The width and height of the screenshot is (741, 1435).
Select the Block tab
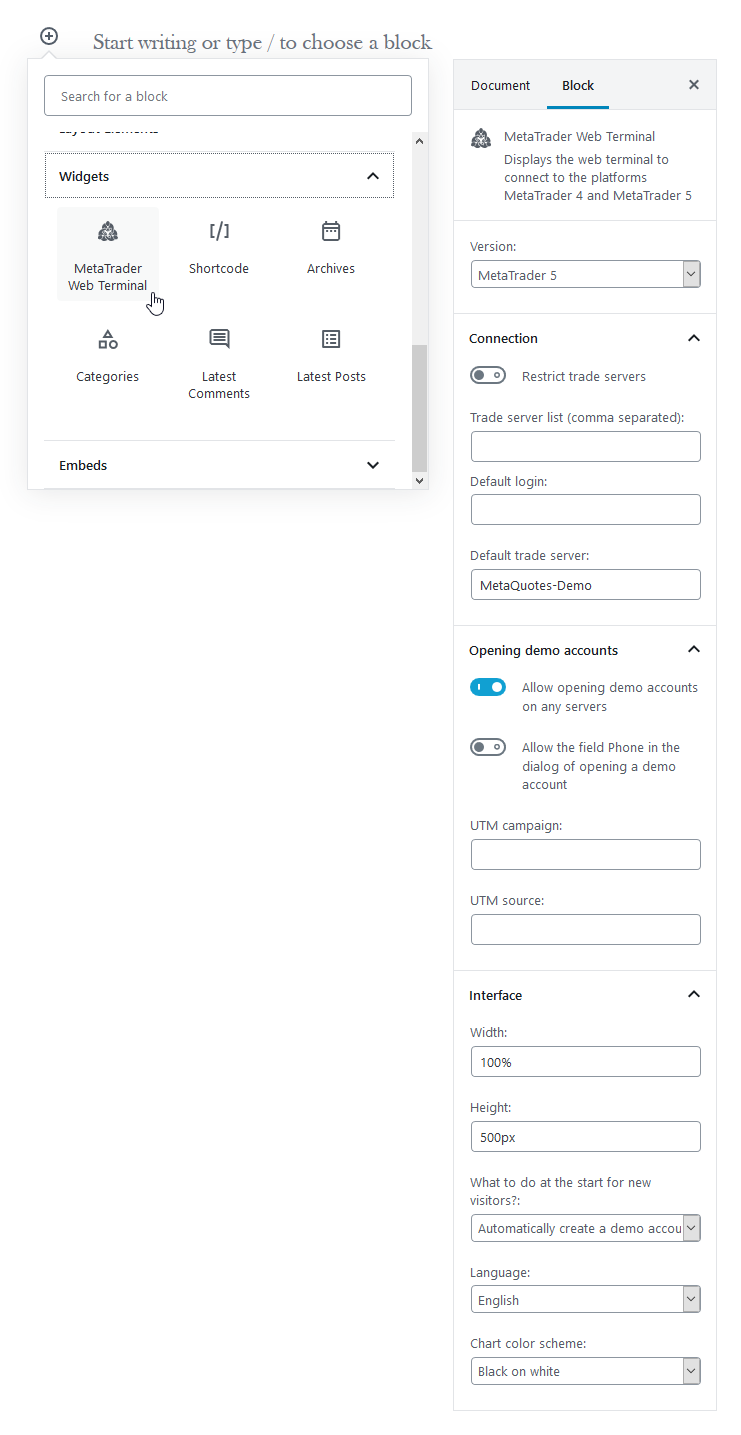point(578,85)
